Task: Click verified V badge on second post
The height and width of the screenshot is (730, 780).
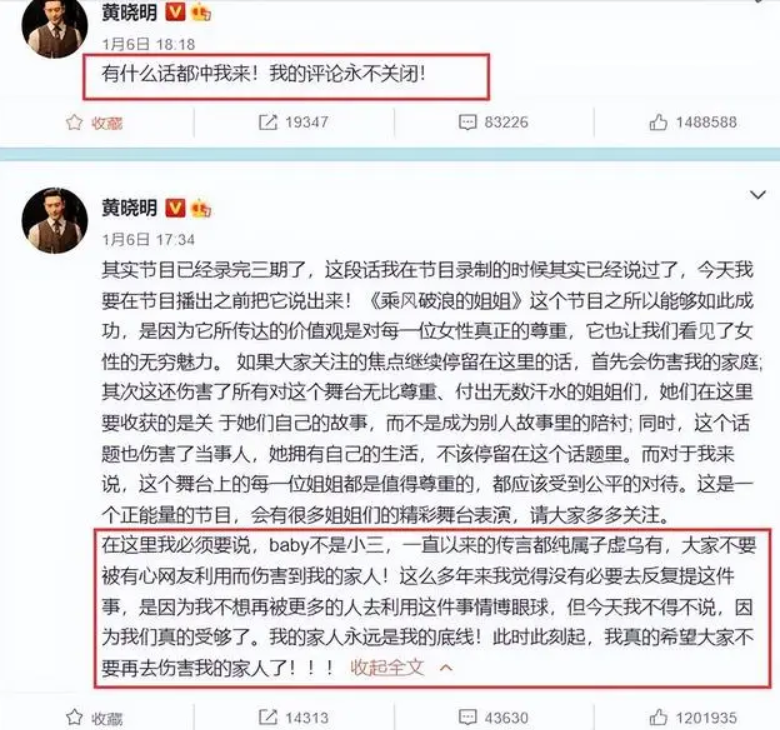Action: click(x=175, y=208)
